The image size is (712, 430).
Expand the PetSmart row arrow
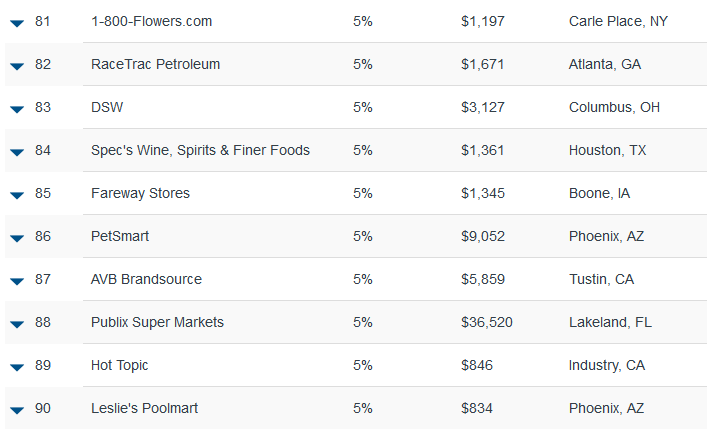click(17, 239)
